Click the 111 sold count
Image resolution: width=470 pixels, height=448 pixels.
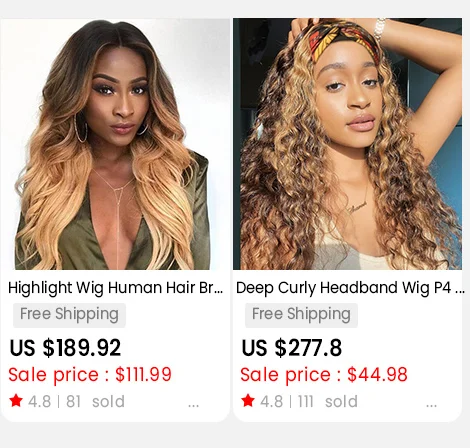tap(328, 401)
